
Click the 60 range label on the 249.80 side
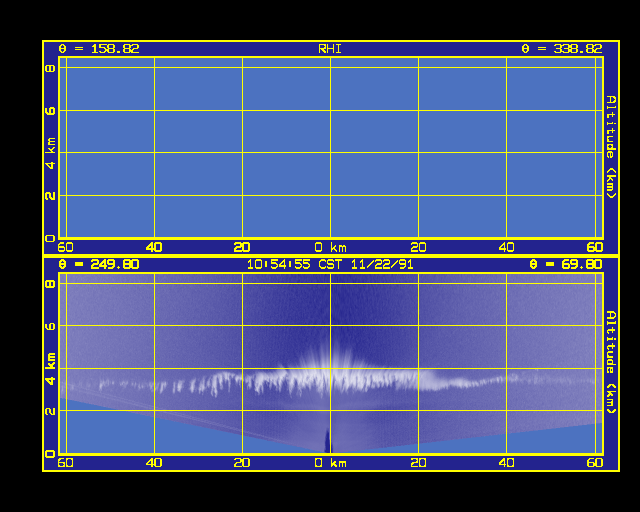66,463
